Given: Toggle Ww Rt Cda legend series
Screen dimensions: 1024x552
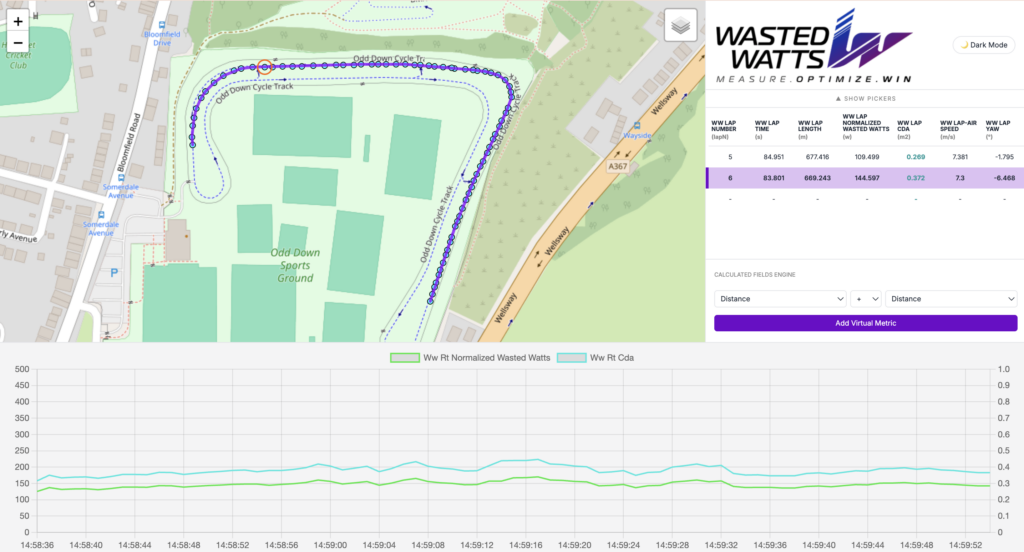Looking at the screenshot, I should point(596,357).
